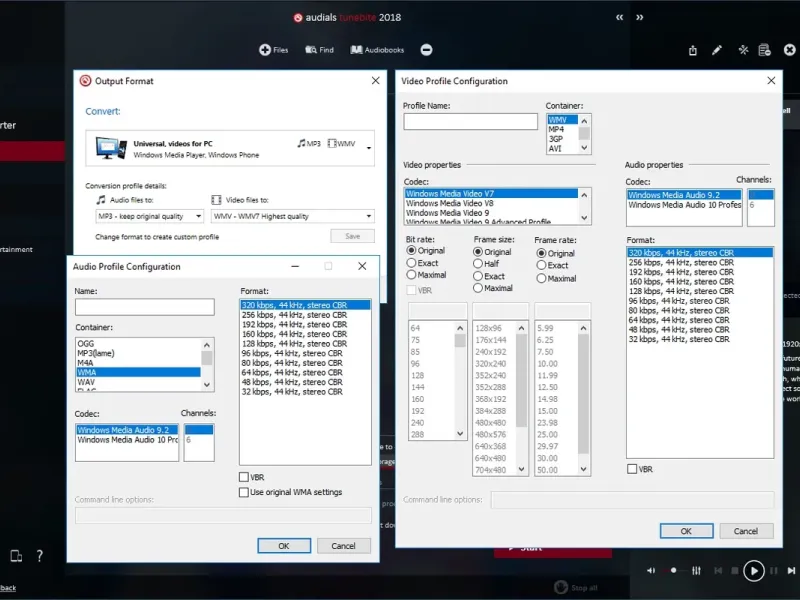Screen dimensions: 800x600
Task: Click Cancel in Audio Profile Configuration
Action: tap(343, 546)
